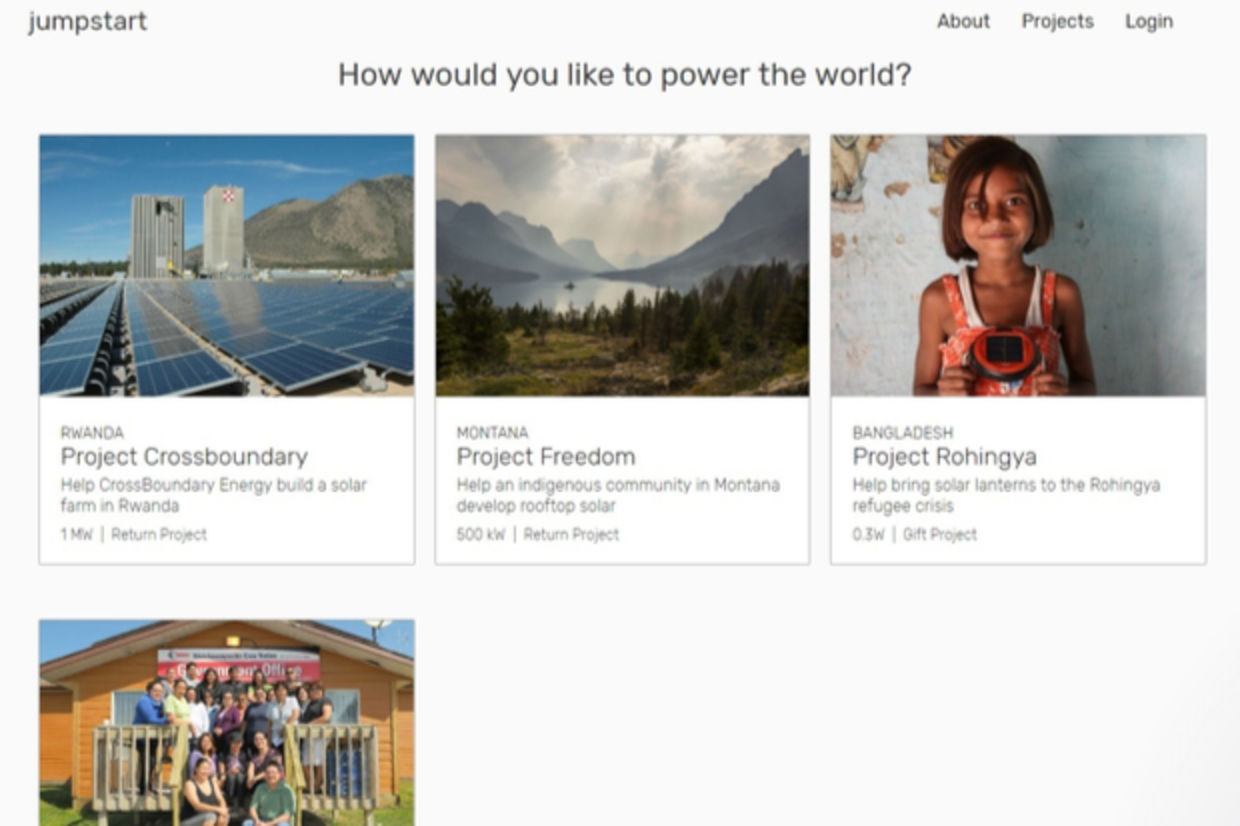Click the BANGLADESH location label
Image resolution: width=1240 pixels, height=826 pixels.
tap(902, 433)
